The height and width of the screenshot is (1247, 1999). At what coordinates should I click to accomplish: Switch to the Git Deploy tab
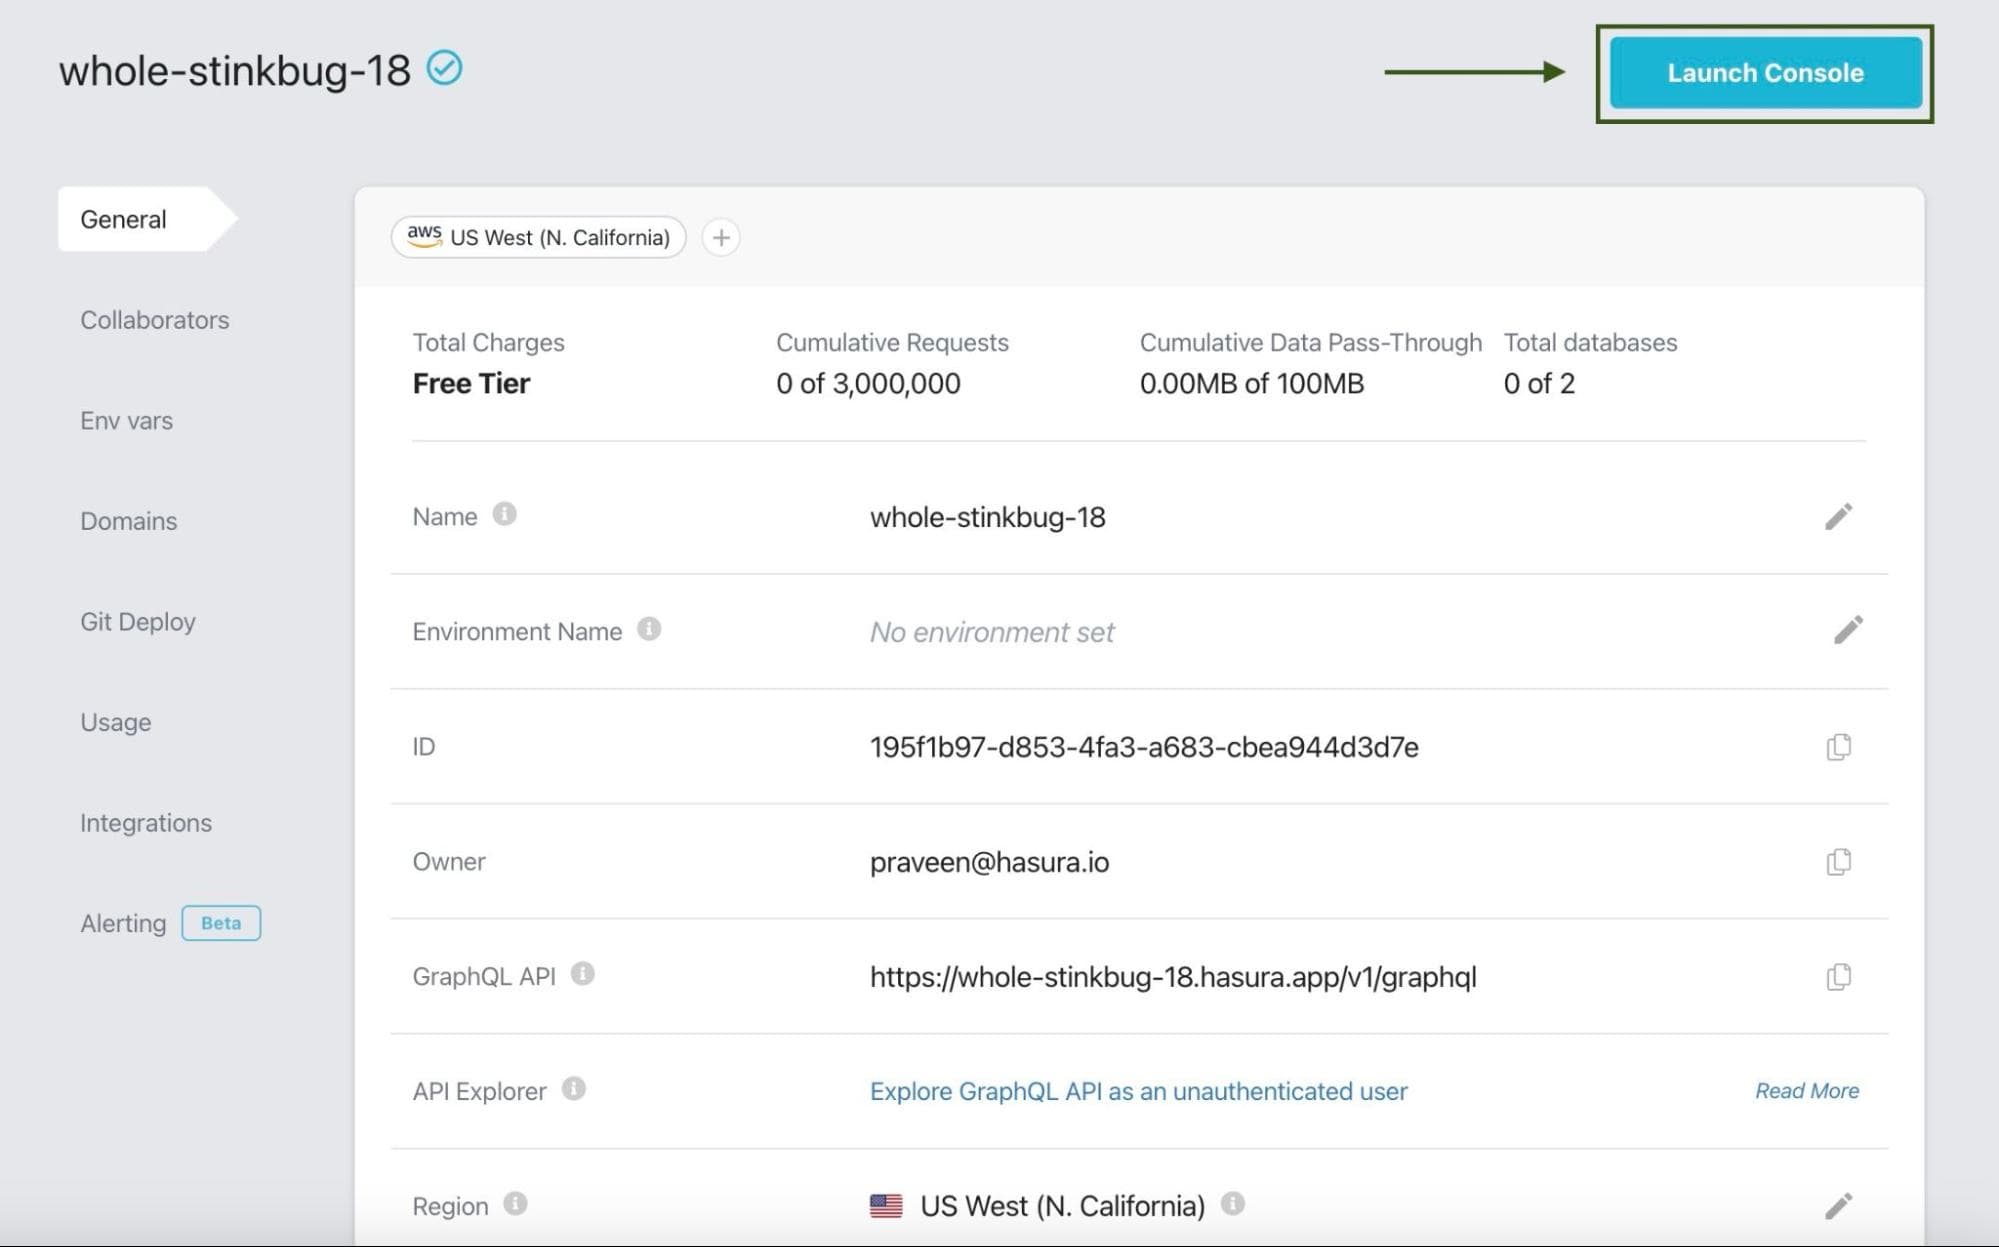tap(138, 622)
